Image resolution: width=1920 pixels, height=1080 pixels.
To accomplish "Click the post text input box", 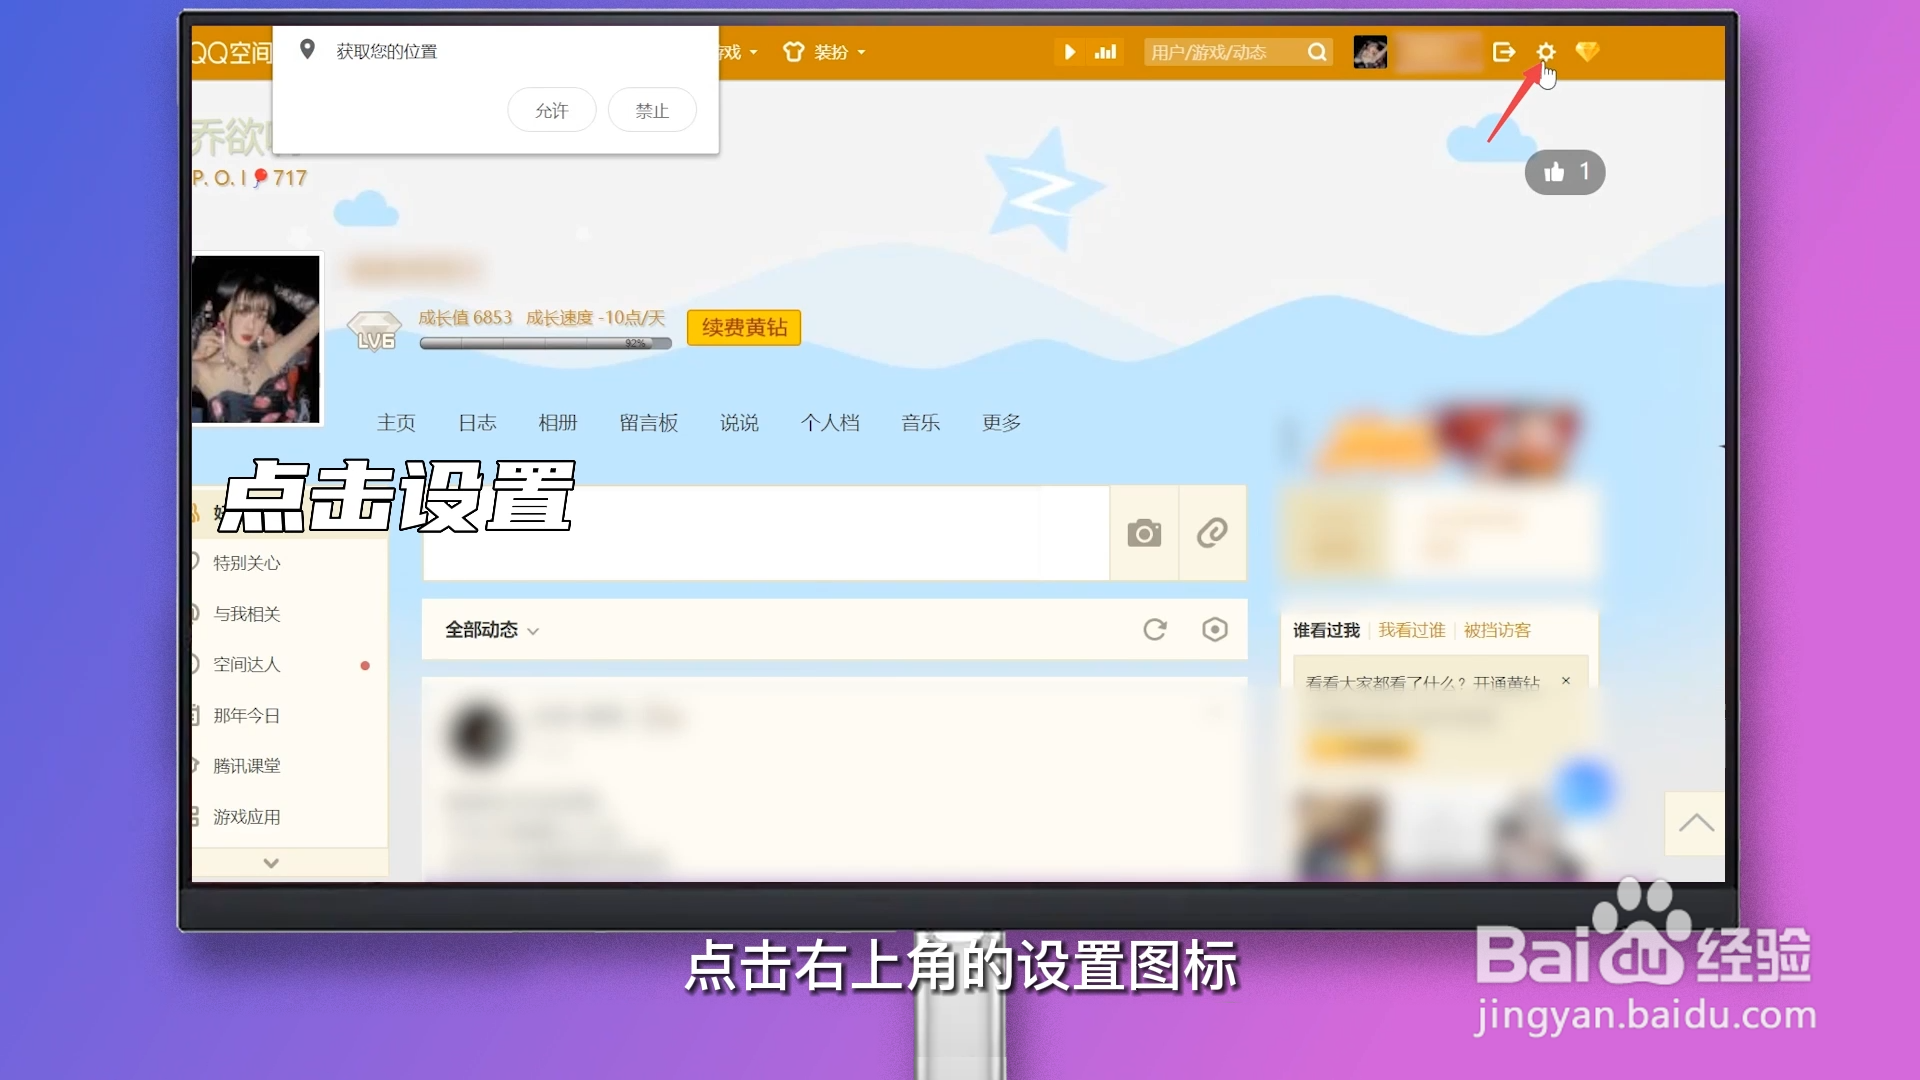I will click(766, 533).
